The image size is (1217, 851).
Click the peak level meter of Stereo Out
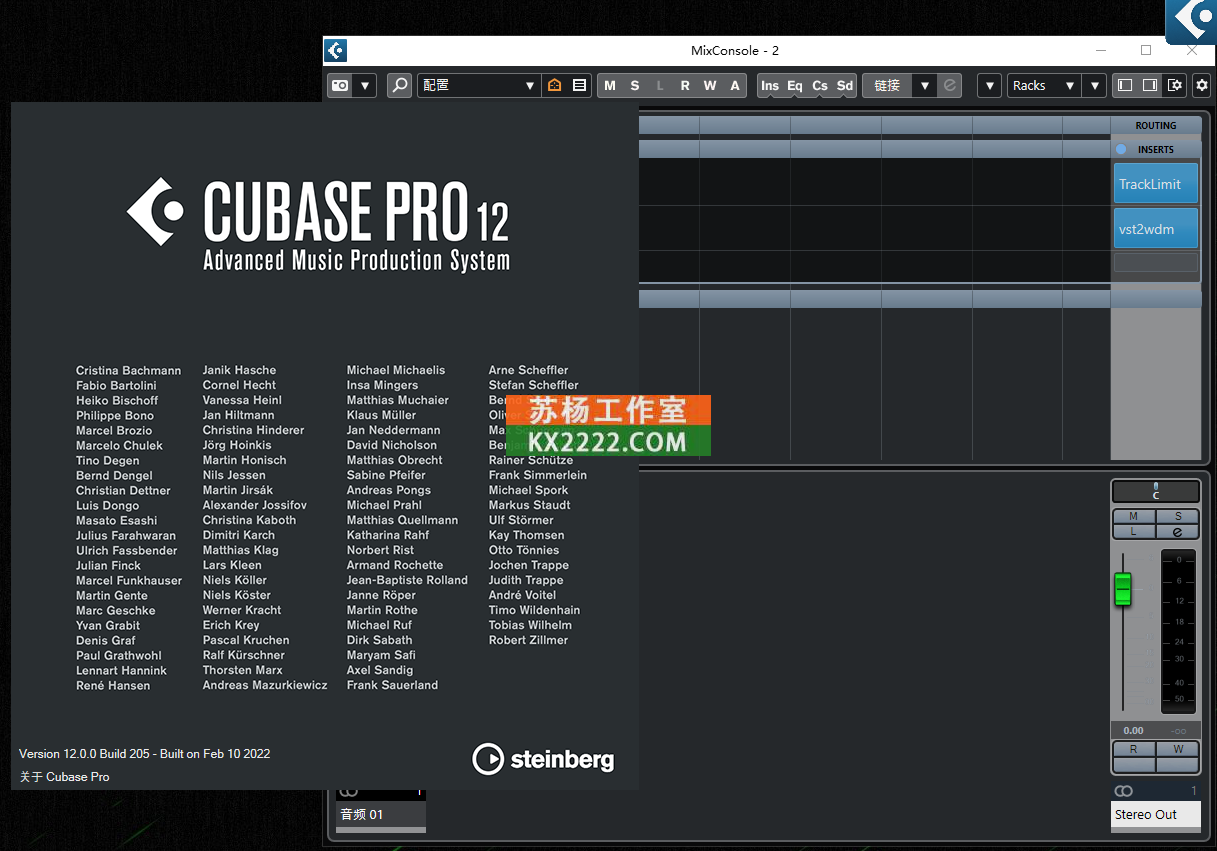tap(1179, 631)
